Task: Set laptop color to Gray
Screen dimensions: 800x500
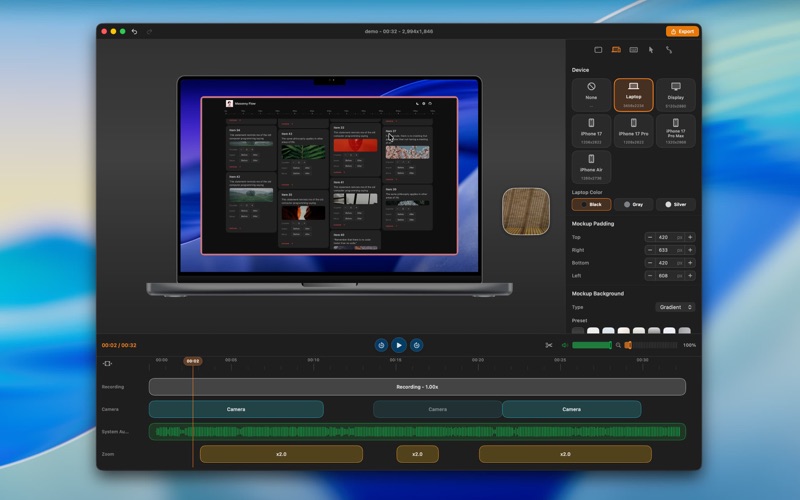Action: [x=633, y=205]
